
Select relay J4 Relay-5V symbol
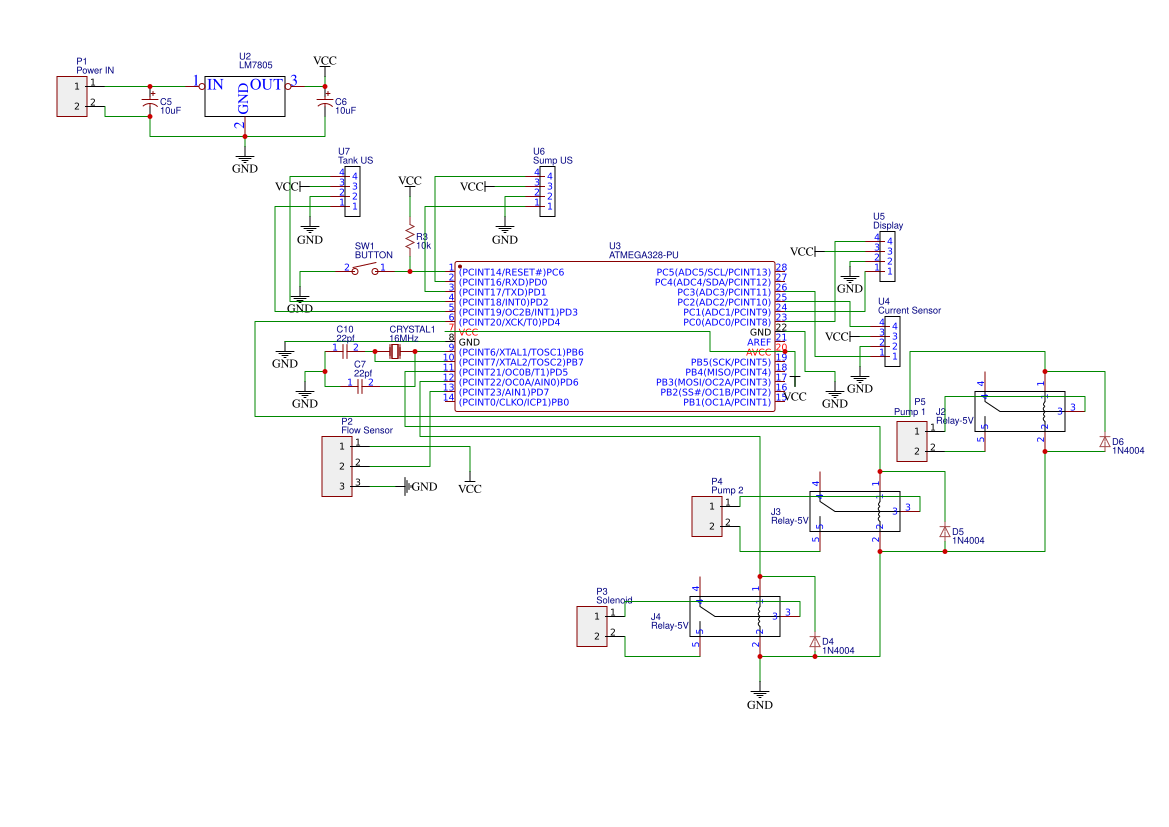[735, 617]
